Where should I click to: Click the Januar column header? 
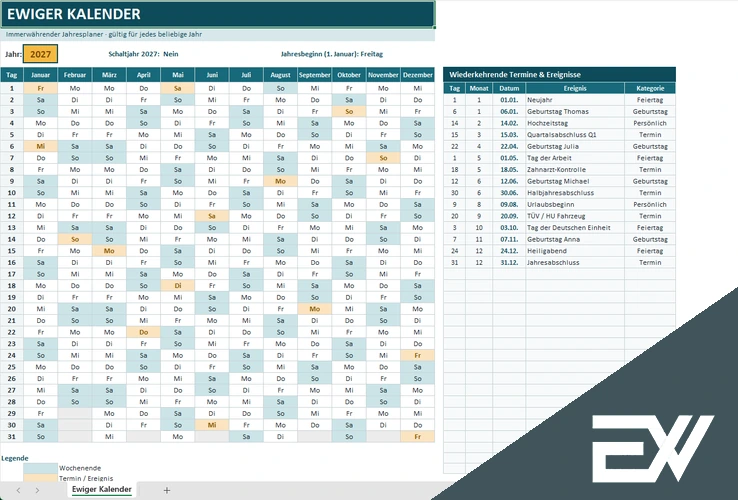coord(40,75)
